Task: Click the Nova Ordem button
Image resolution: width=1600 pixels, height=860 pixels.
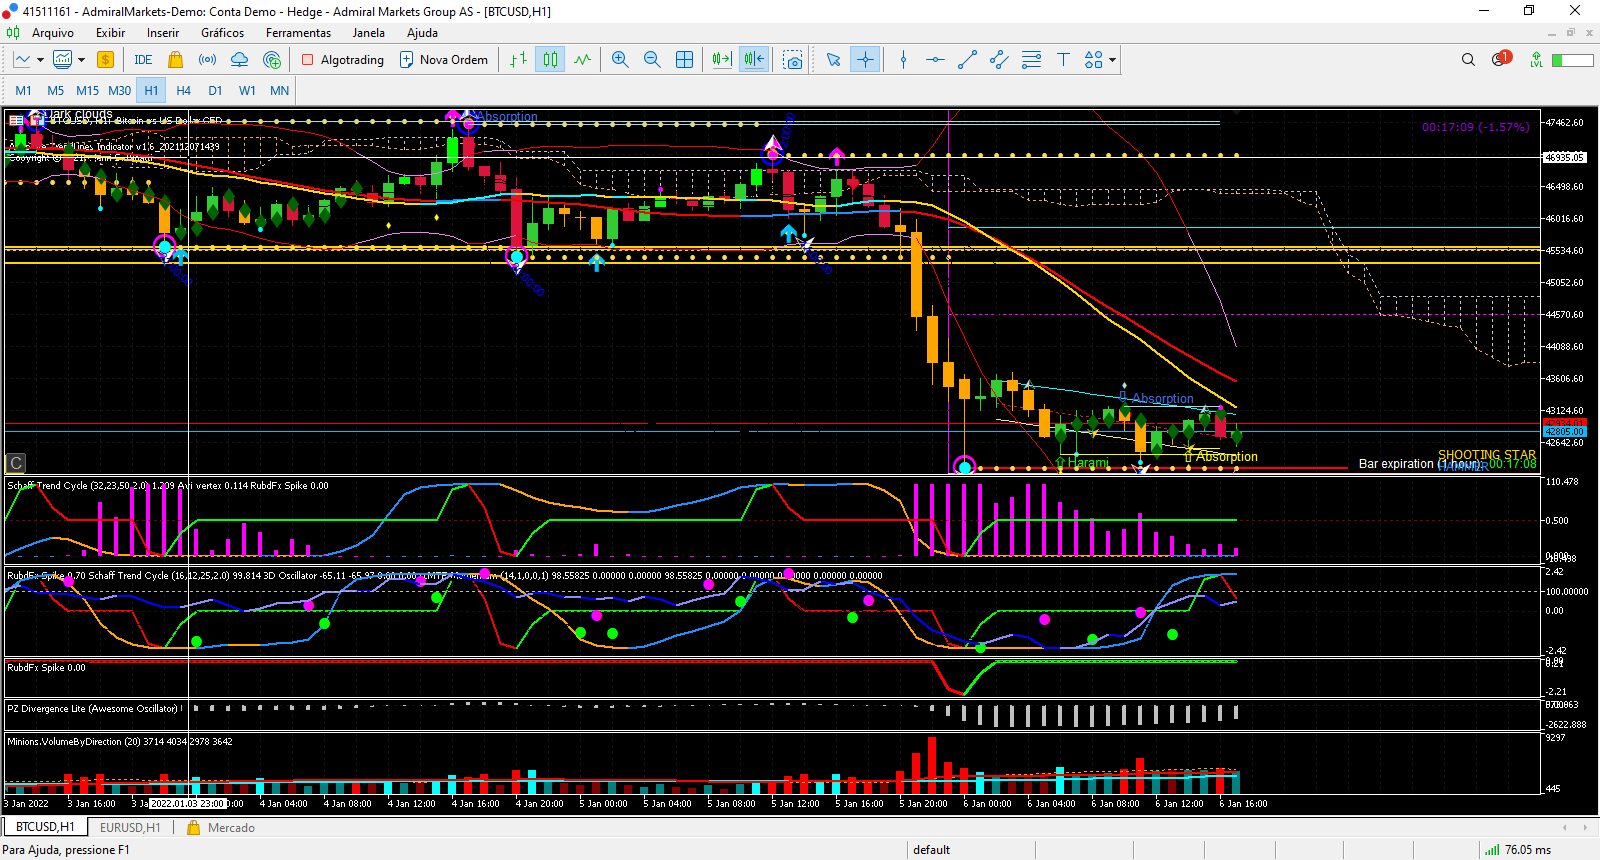Action: click(x=444, y=60)
